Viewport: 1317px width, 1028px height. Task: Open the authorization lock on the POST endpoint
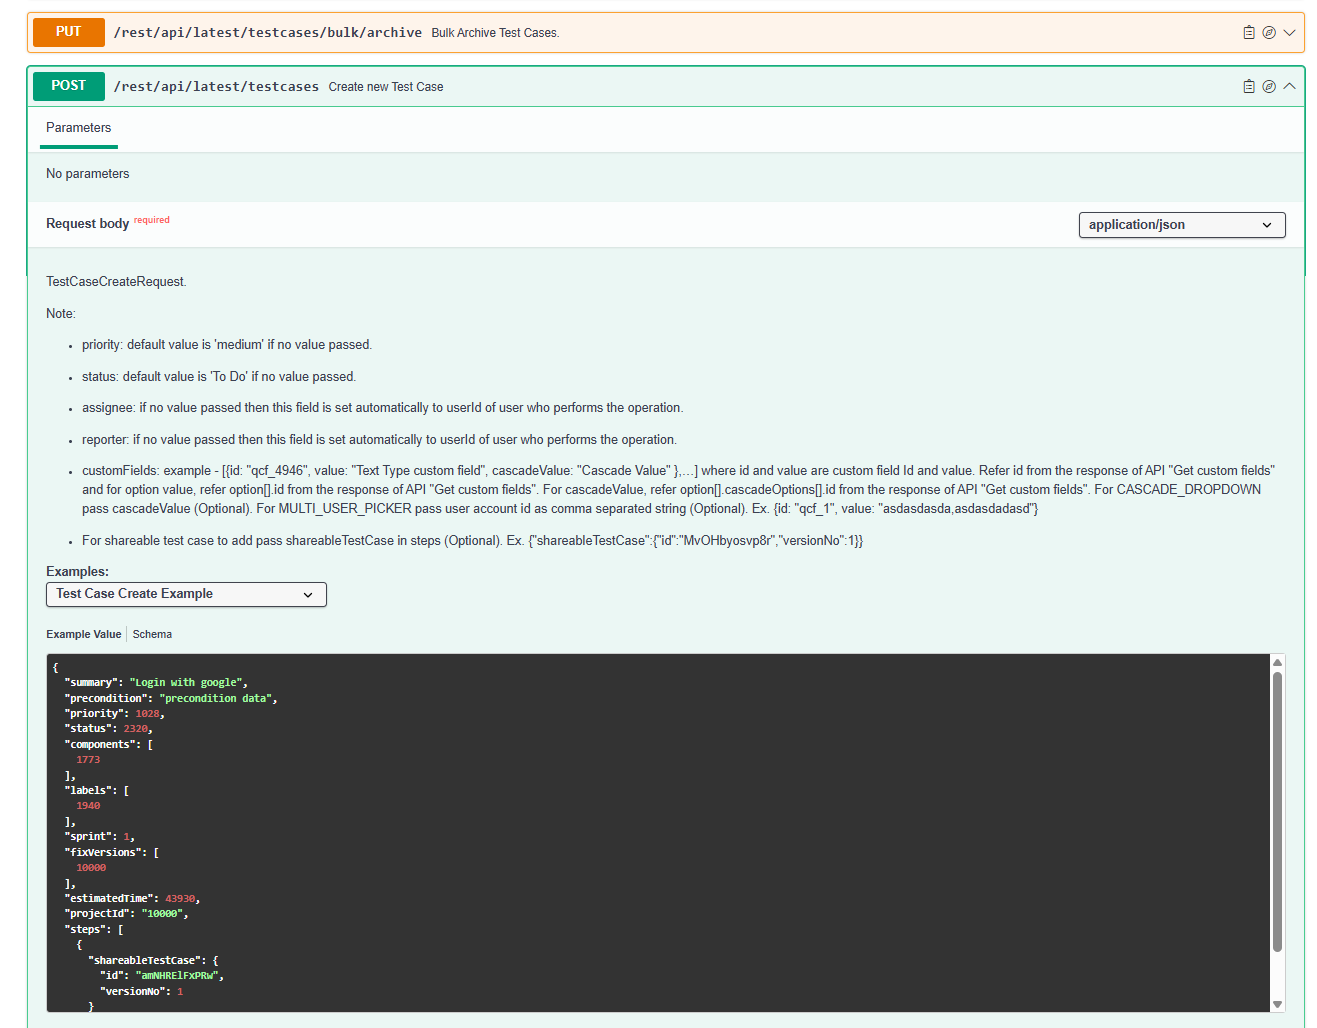(1268, 86)
